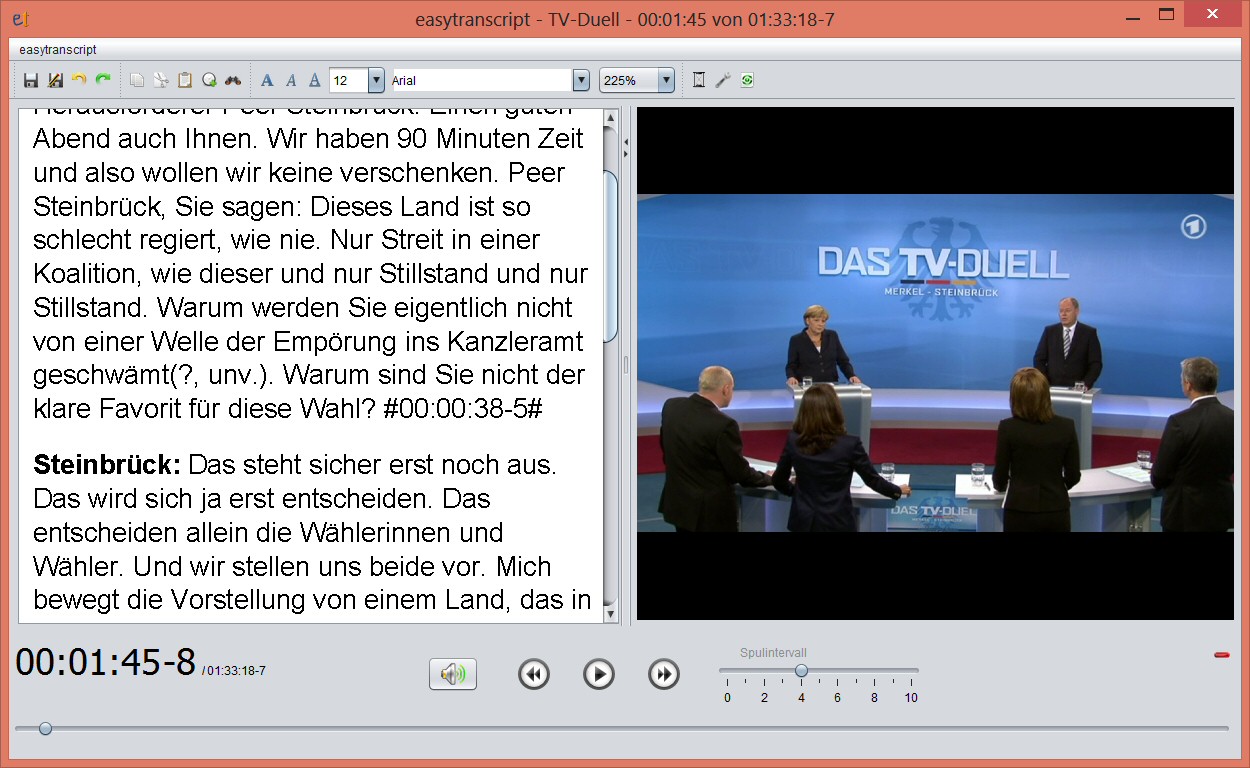The height and width of the screenshot is (768, 1250).
Task: Click the green refresh/sync icon
Action: pyautogui.click(x=745, y=80)
